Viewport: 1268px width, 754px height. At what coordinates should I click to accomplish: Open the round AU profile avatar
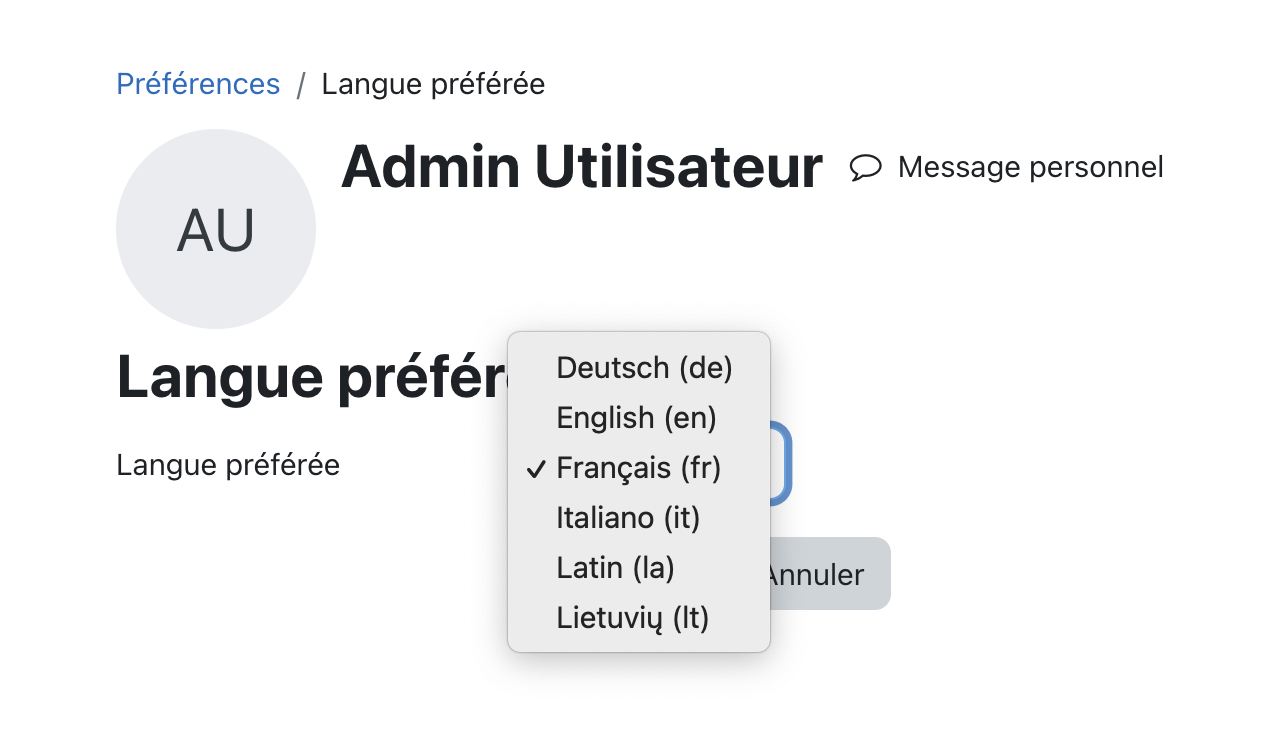click(216, 229)
